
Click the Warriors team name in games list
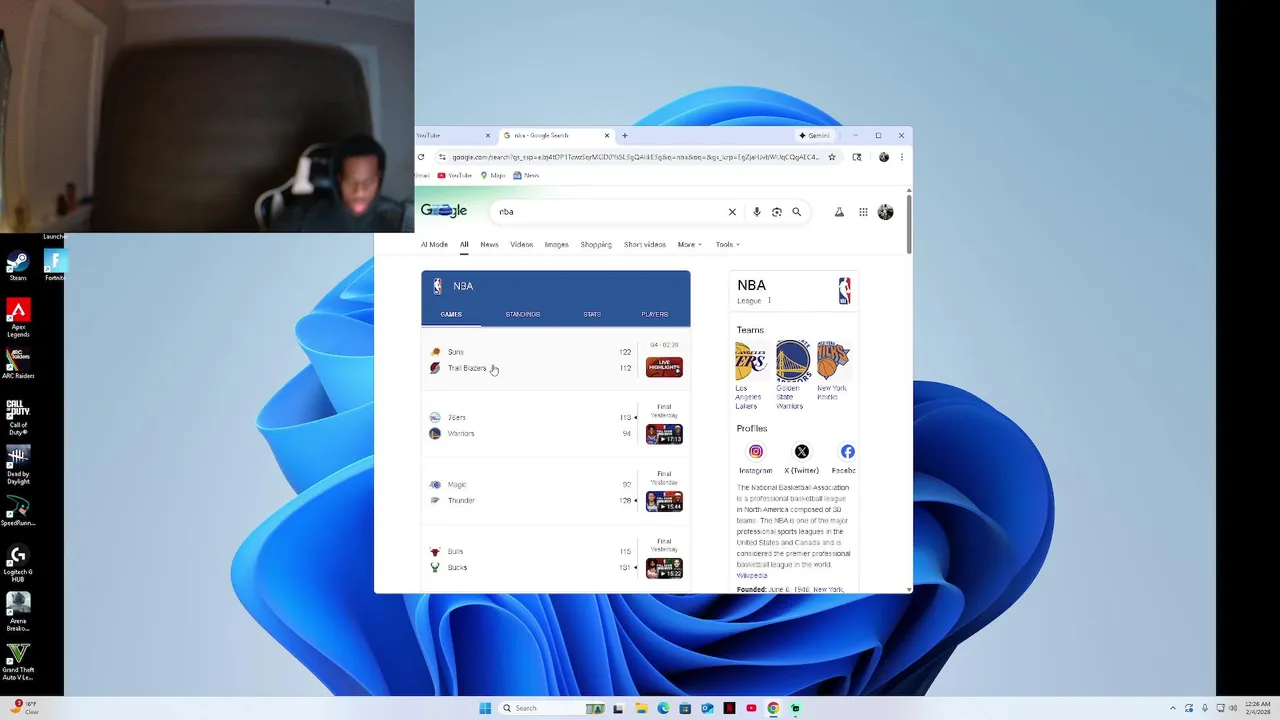pos(461,434)
